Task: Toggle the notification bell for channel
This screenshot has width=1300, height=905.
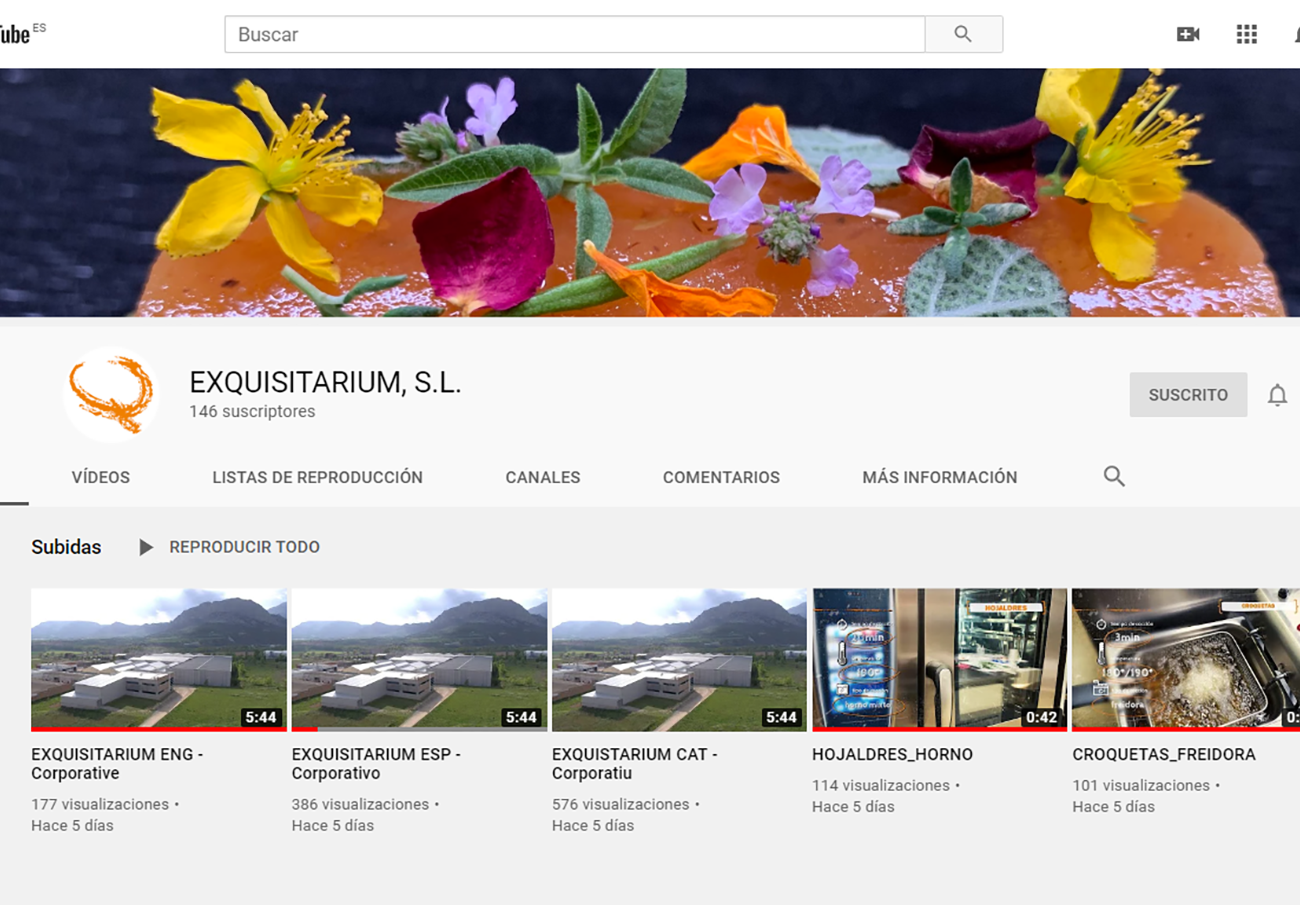Action: (1277, 395)
